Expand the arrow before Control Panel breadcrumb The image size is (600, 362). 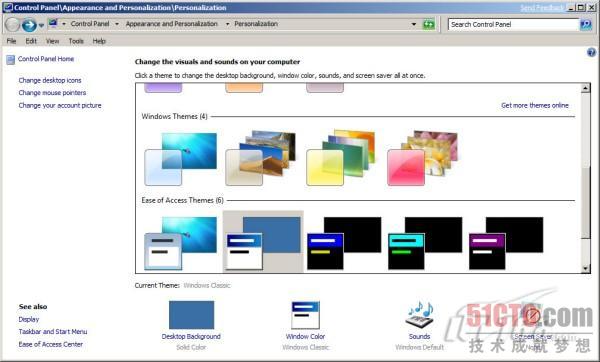[64, 24]
